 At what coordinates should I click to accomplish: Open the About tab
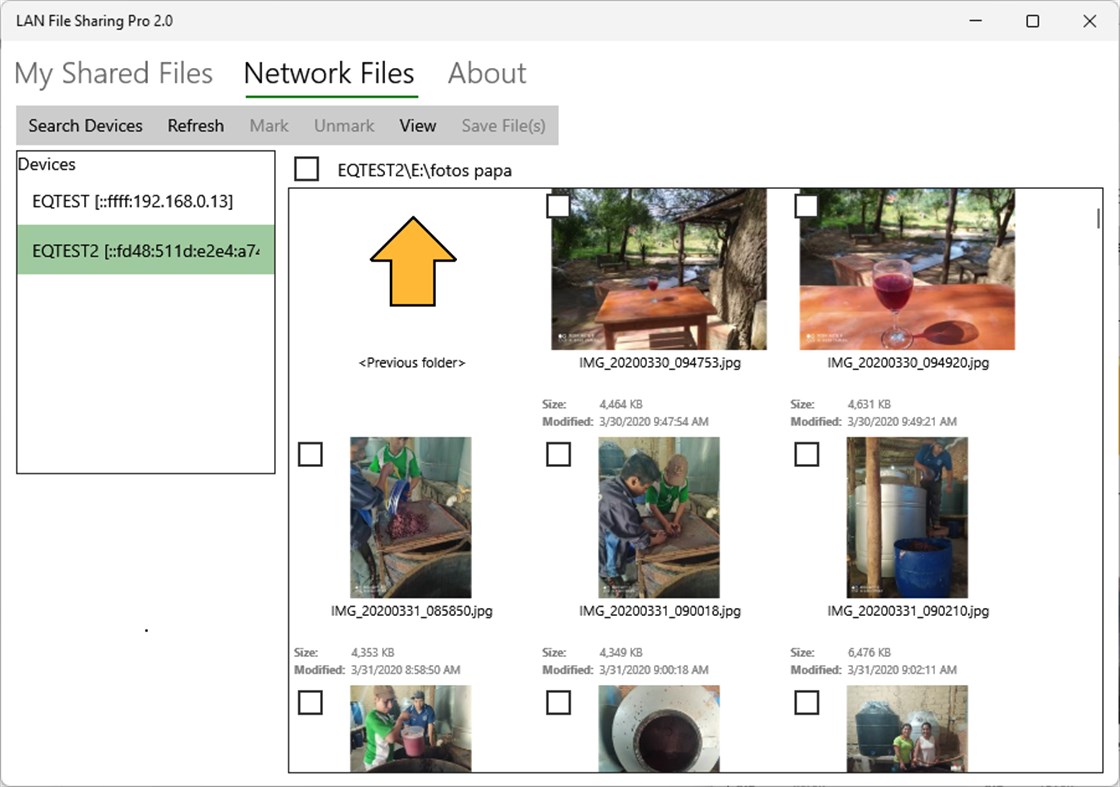(x=486, y=72)
